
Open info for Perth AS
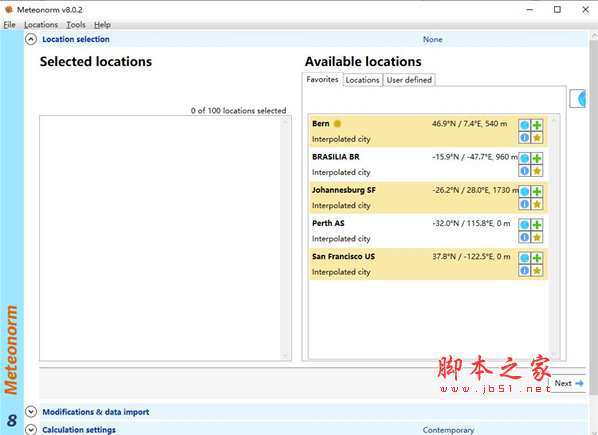524,237
